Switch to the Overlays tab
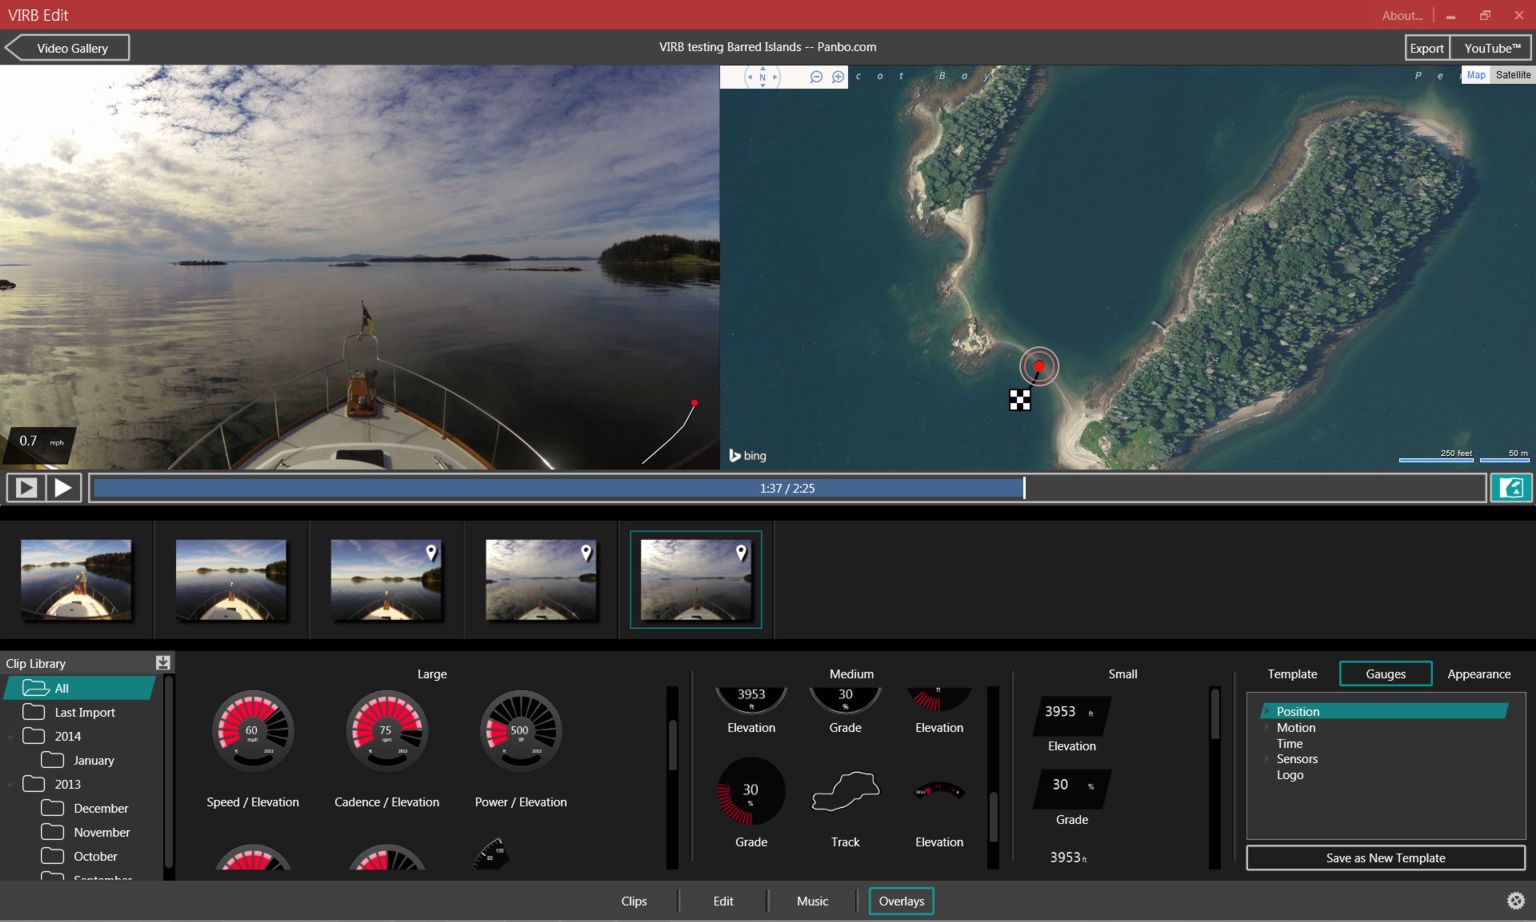Viewport: 1536px width, 922px height. point(901,901)
